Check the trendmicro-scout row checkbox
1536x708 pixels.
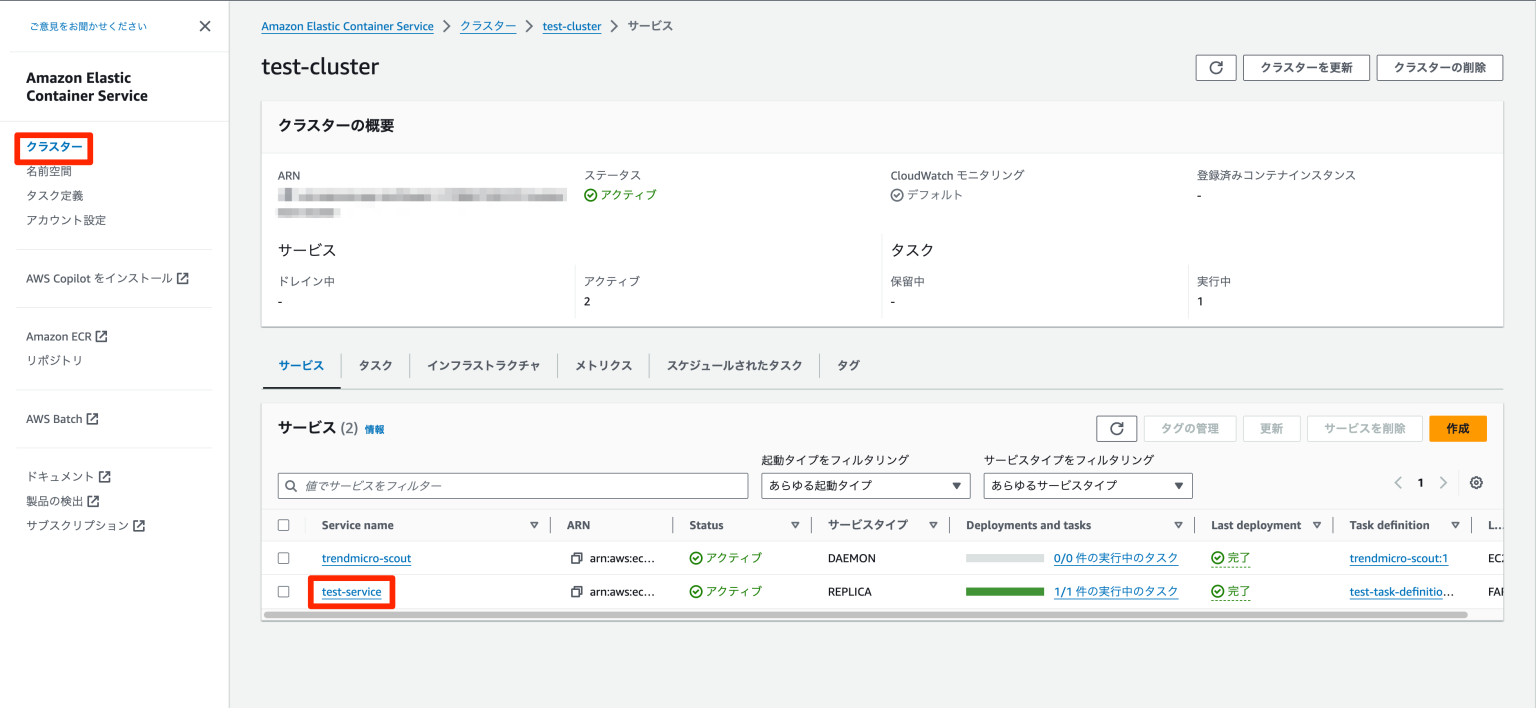[x=284, y=558]
